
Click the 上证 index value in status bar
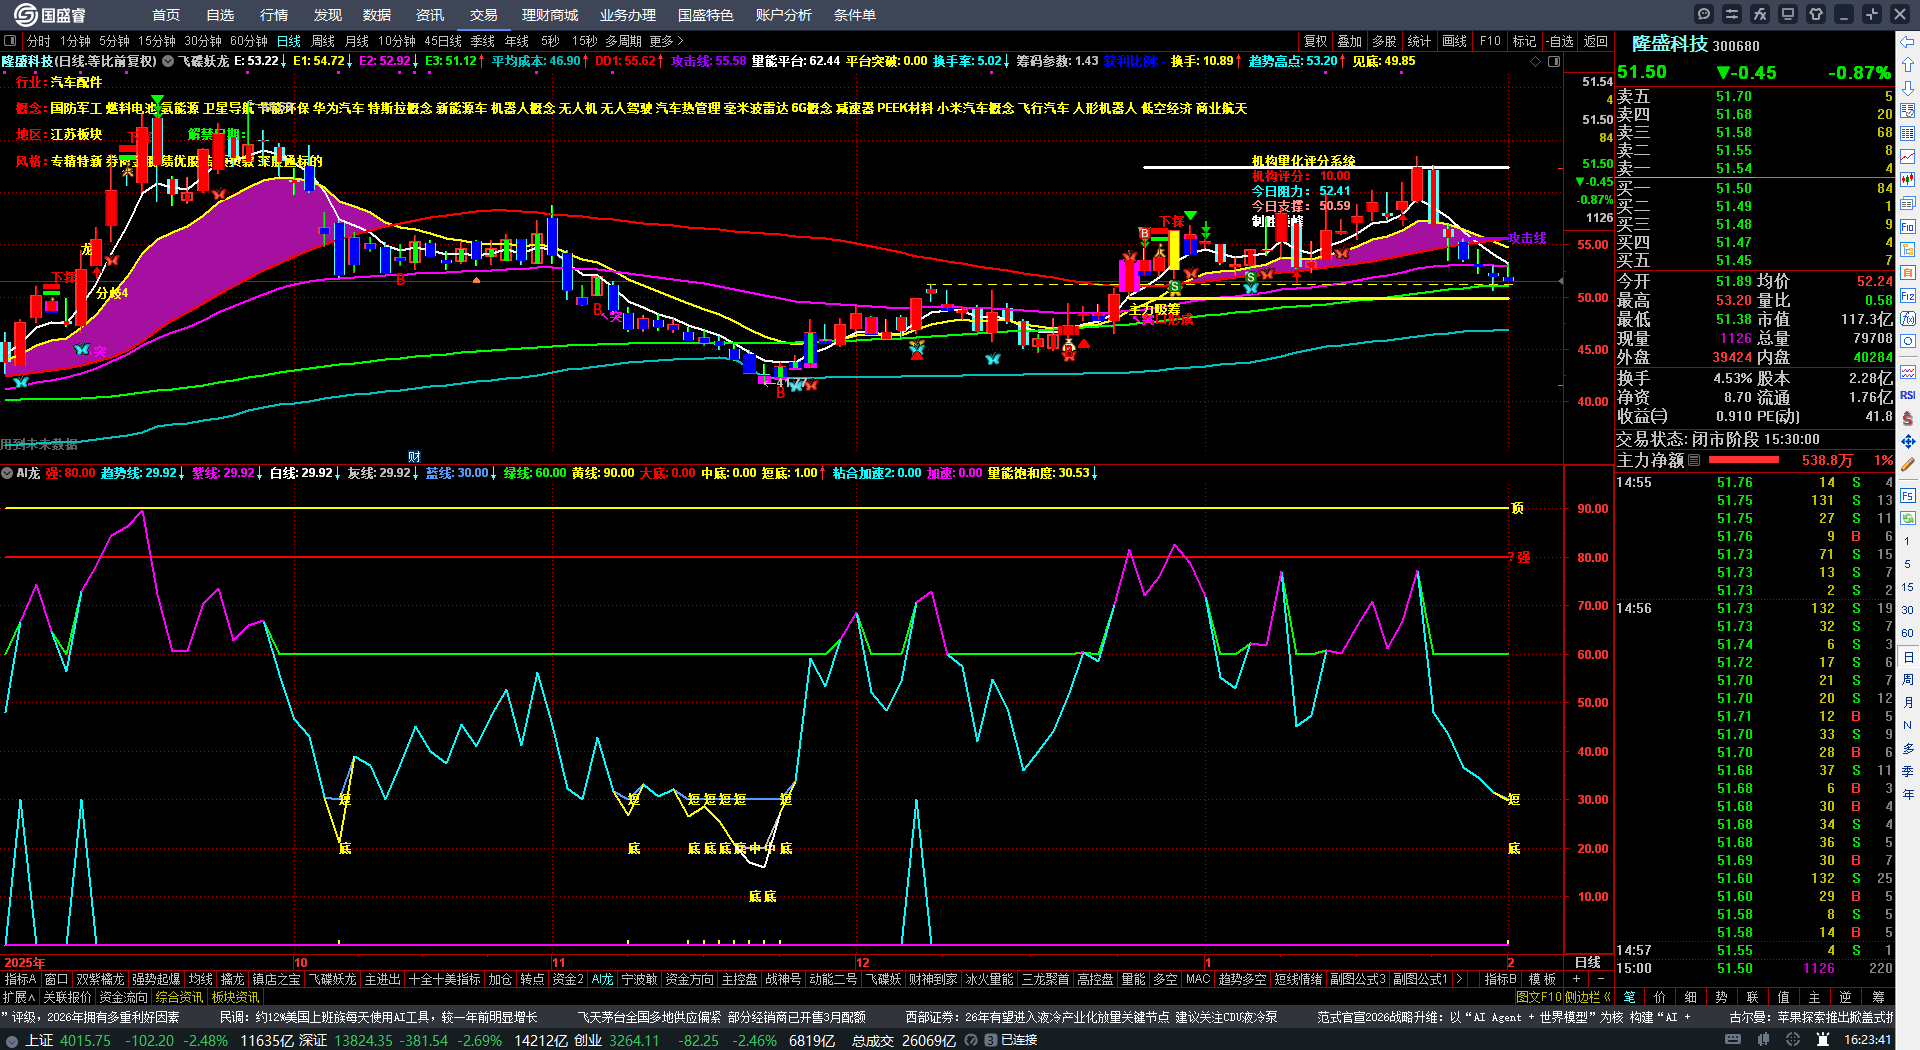click(x=84, y=1040)
